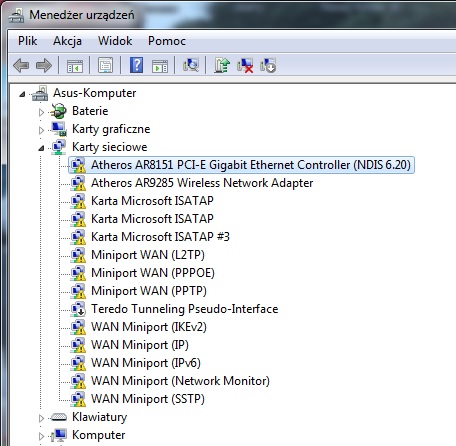Image resolution: width=456 pixels, height=446 pixels.
Task: Click Scan for hardware changes icon
Action: pyautogui.click(x=191, y=65)
